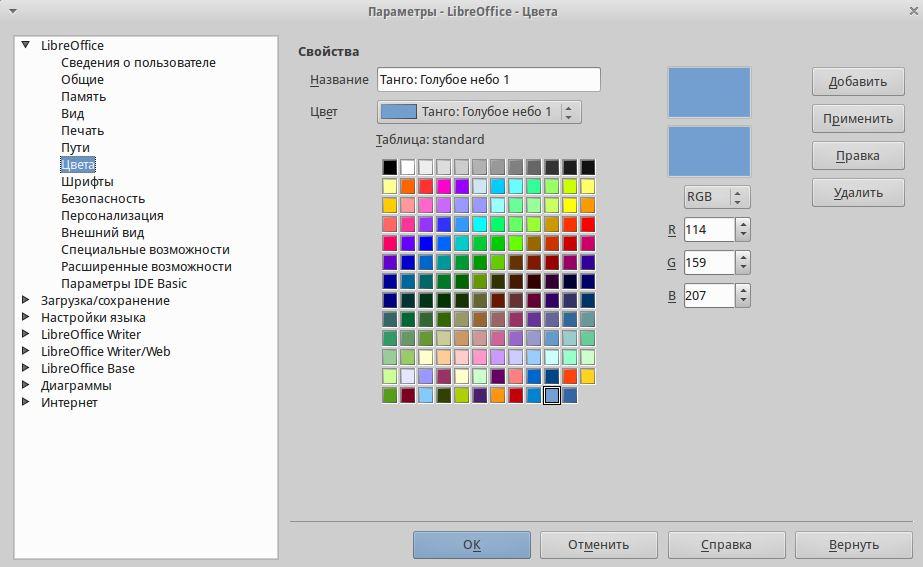923x567 pixels.
Task: Select Параметры IDE Basic entry
Action: (x=124, y=284)
